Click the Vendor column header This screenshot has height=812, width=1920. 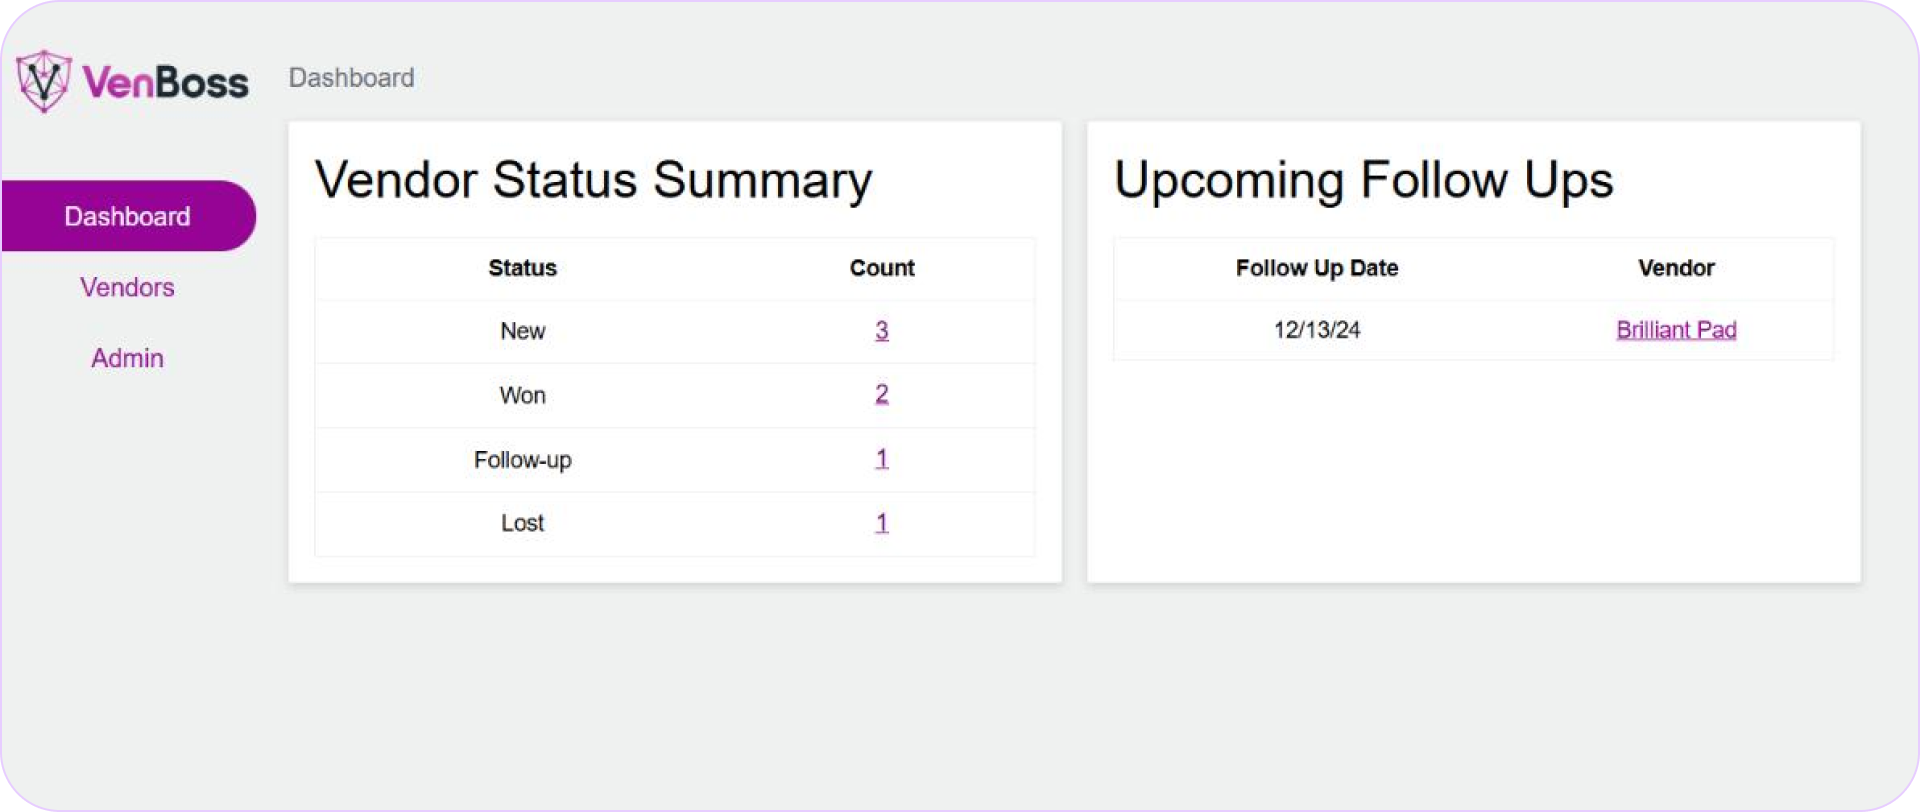(x=1676, y=268)
